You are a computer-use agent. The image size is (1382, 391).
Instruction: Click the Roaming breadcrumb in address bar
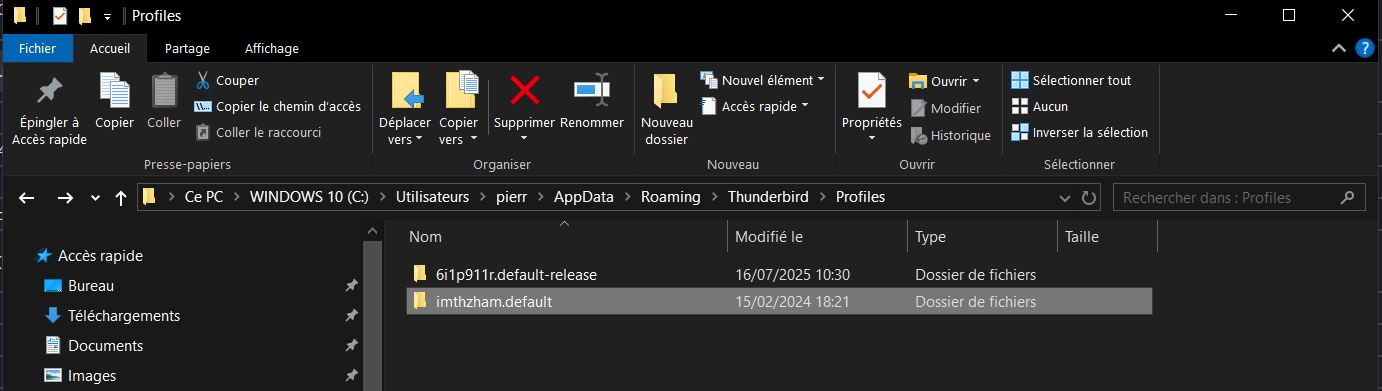[x=670, y=197]
